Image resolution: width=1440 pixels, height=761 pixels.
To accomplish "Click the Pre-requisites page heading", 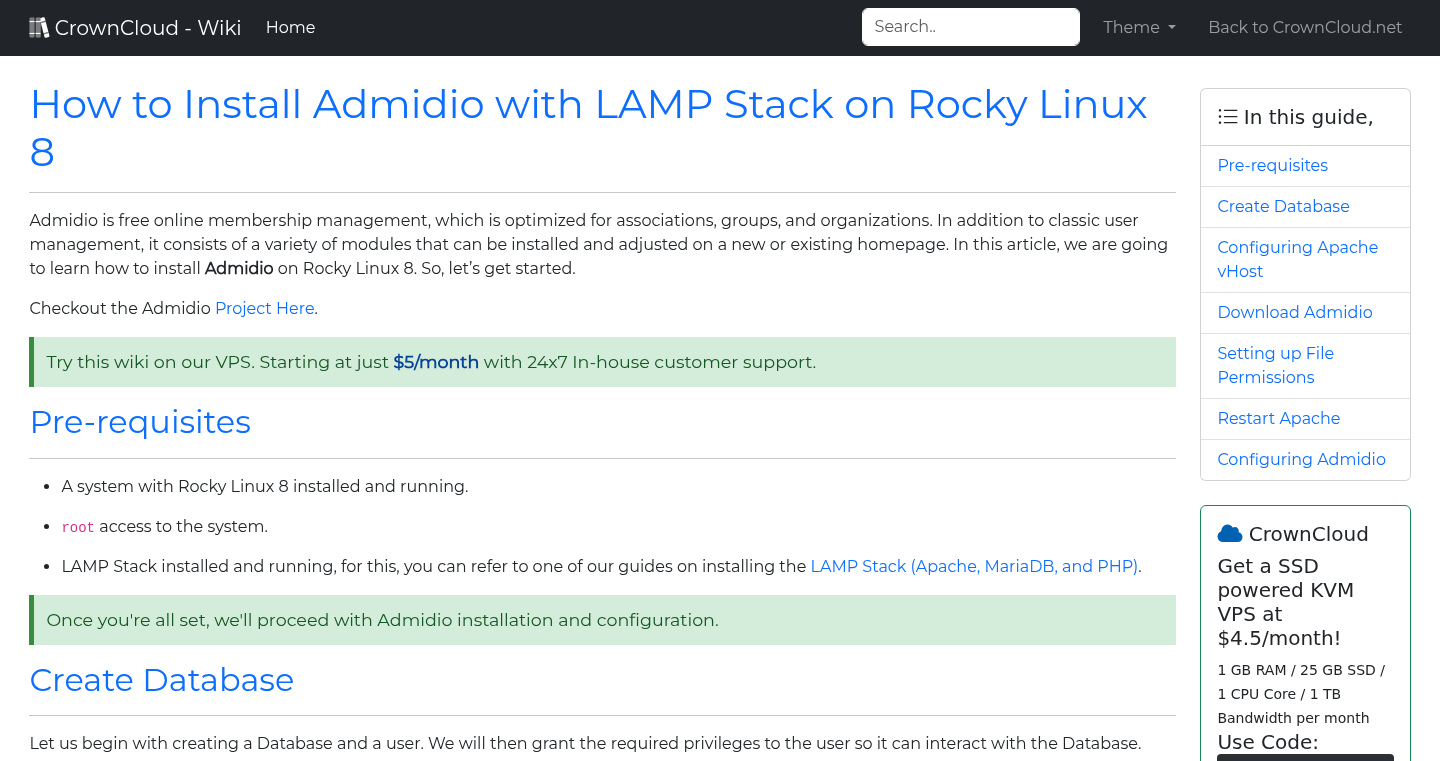I will click(140, 422).
